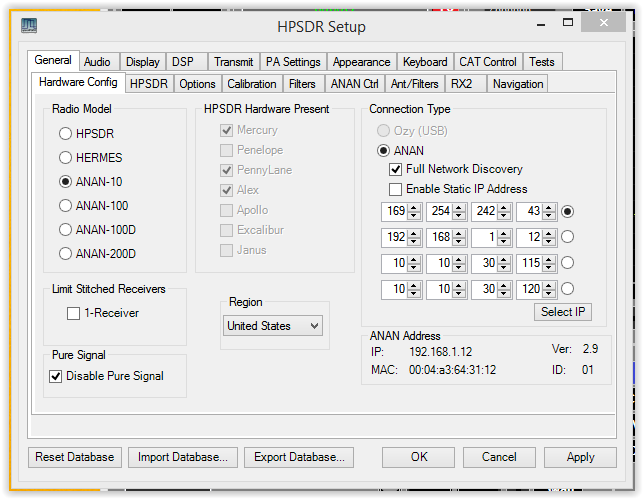Click the HPSDR Setup window app icon
The width and height of the screenshot is (643, 499).
pyautogui.click(x=29, y=25)
